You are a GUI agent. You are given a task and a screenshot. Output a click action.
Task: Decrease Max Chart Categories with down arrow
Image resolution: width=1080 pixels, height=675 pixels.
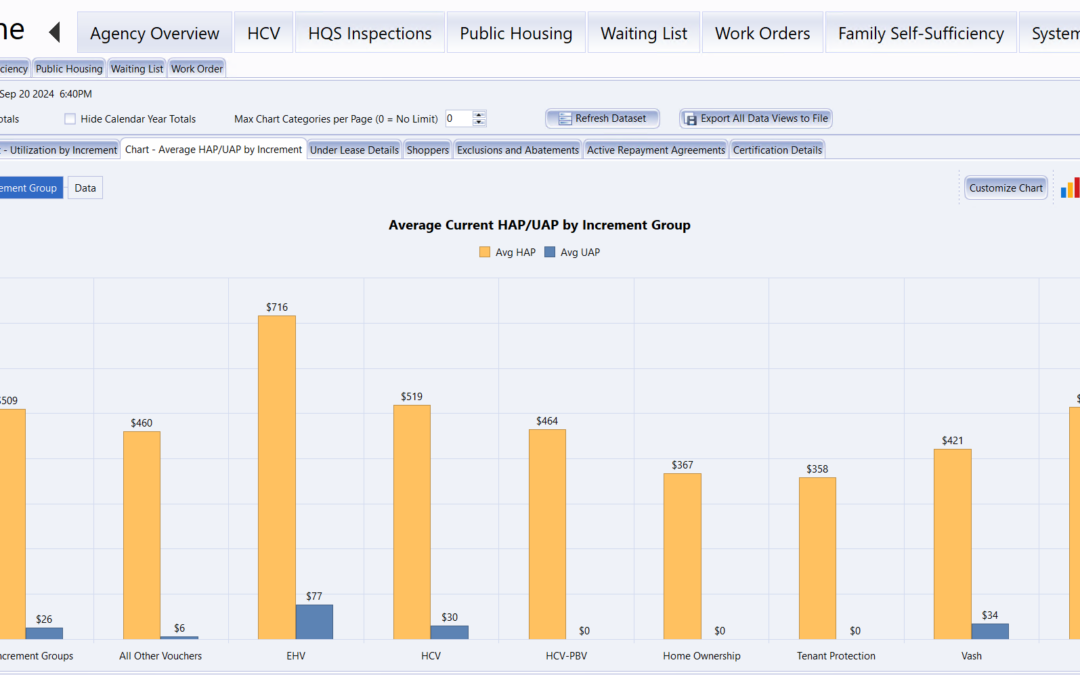pos(479,123)
